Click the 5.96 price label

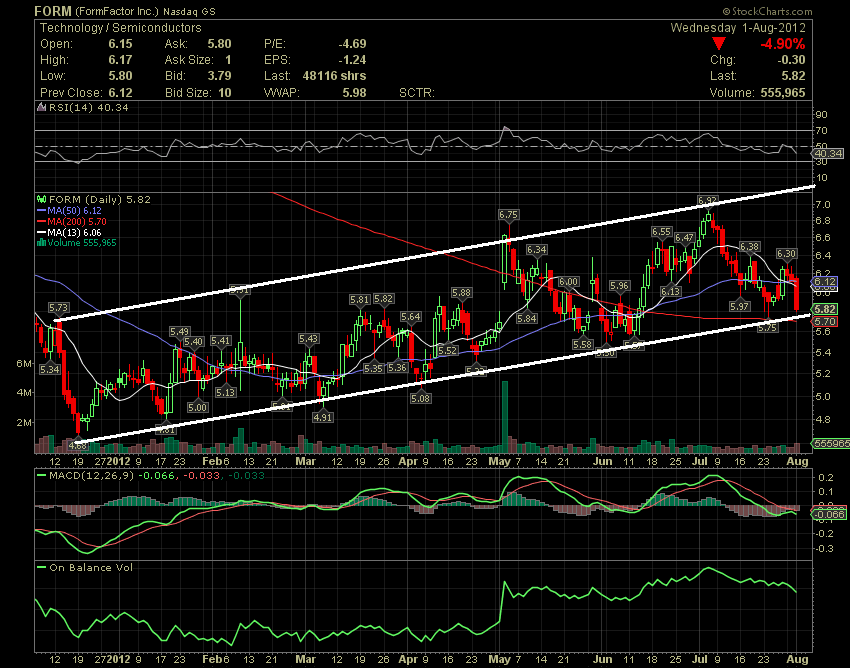click(619, 285)
